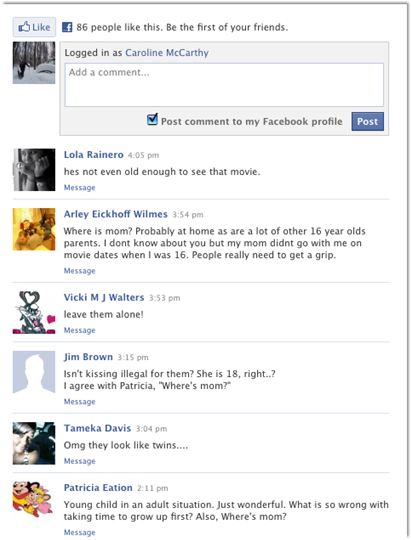Click Jim Brown's default silhouette avatar
411x540 pixels.
click(x=34, y=372)
